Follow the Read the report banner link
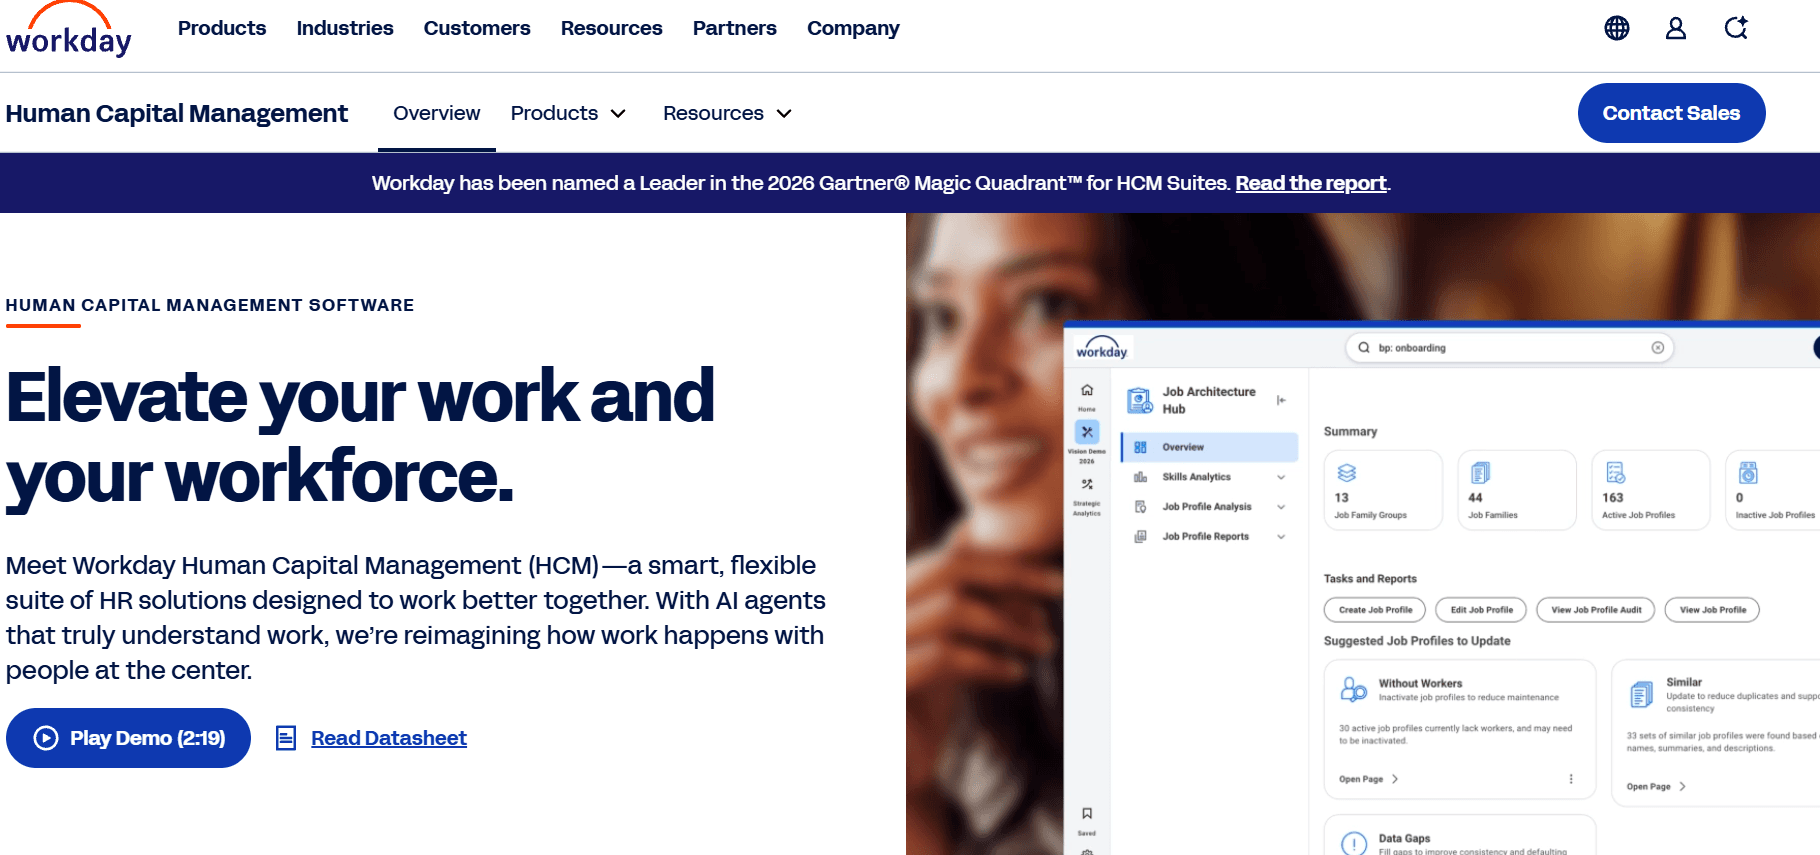This screenshot has width=1820, height=855. pos(1311,183)
